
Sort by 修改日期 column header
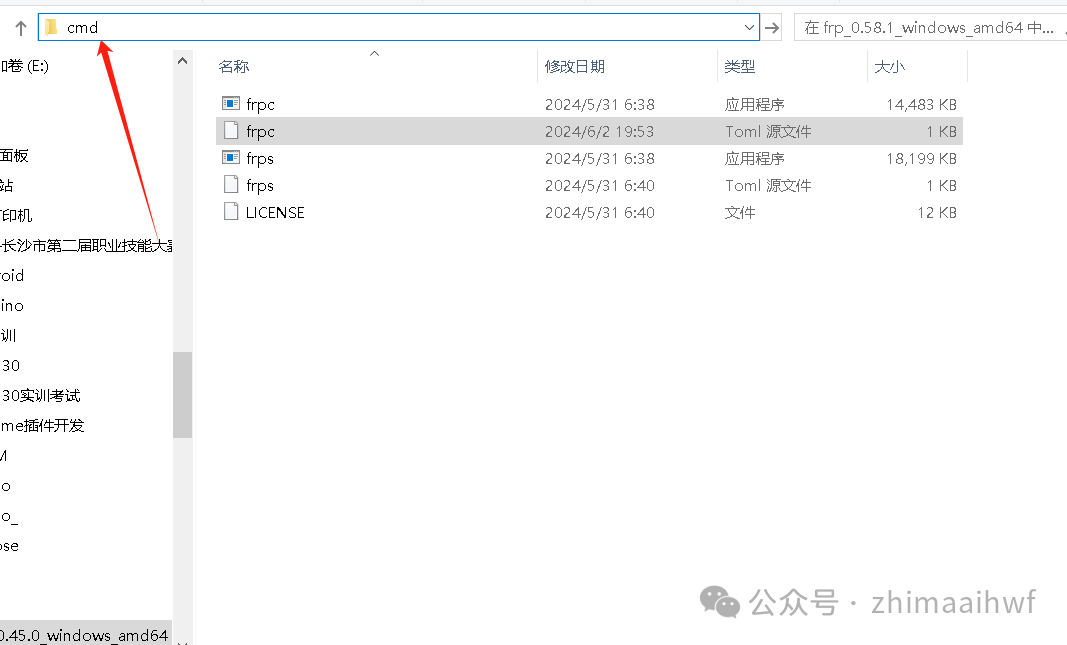(574, 67)
